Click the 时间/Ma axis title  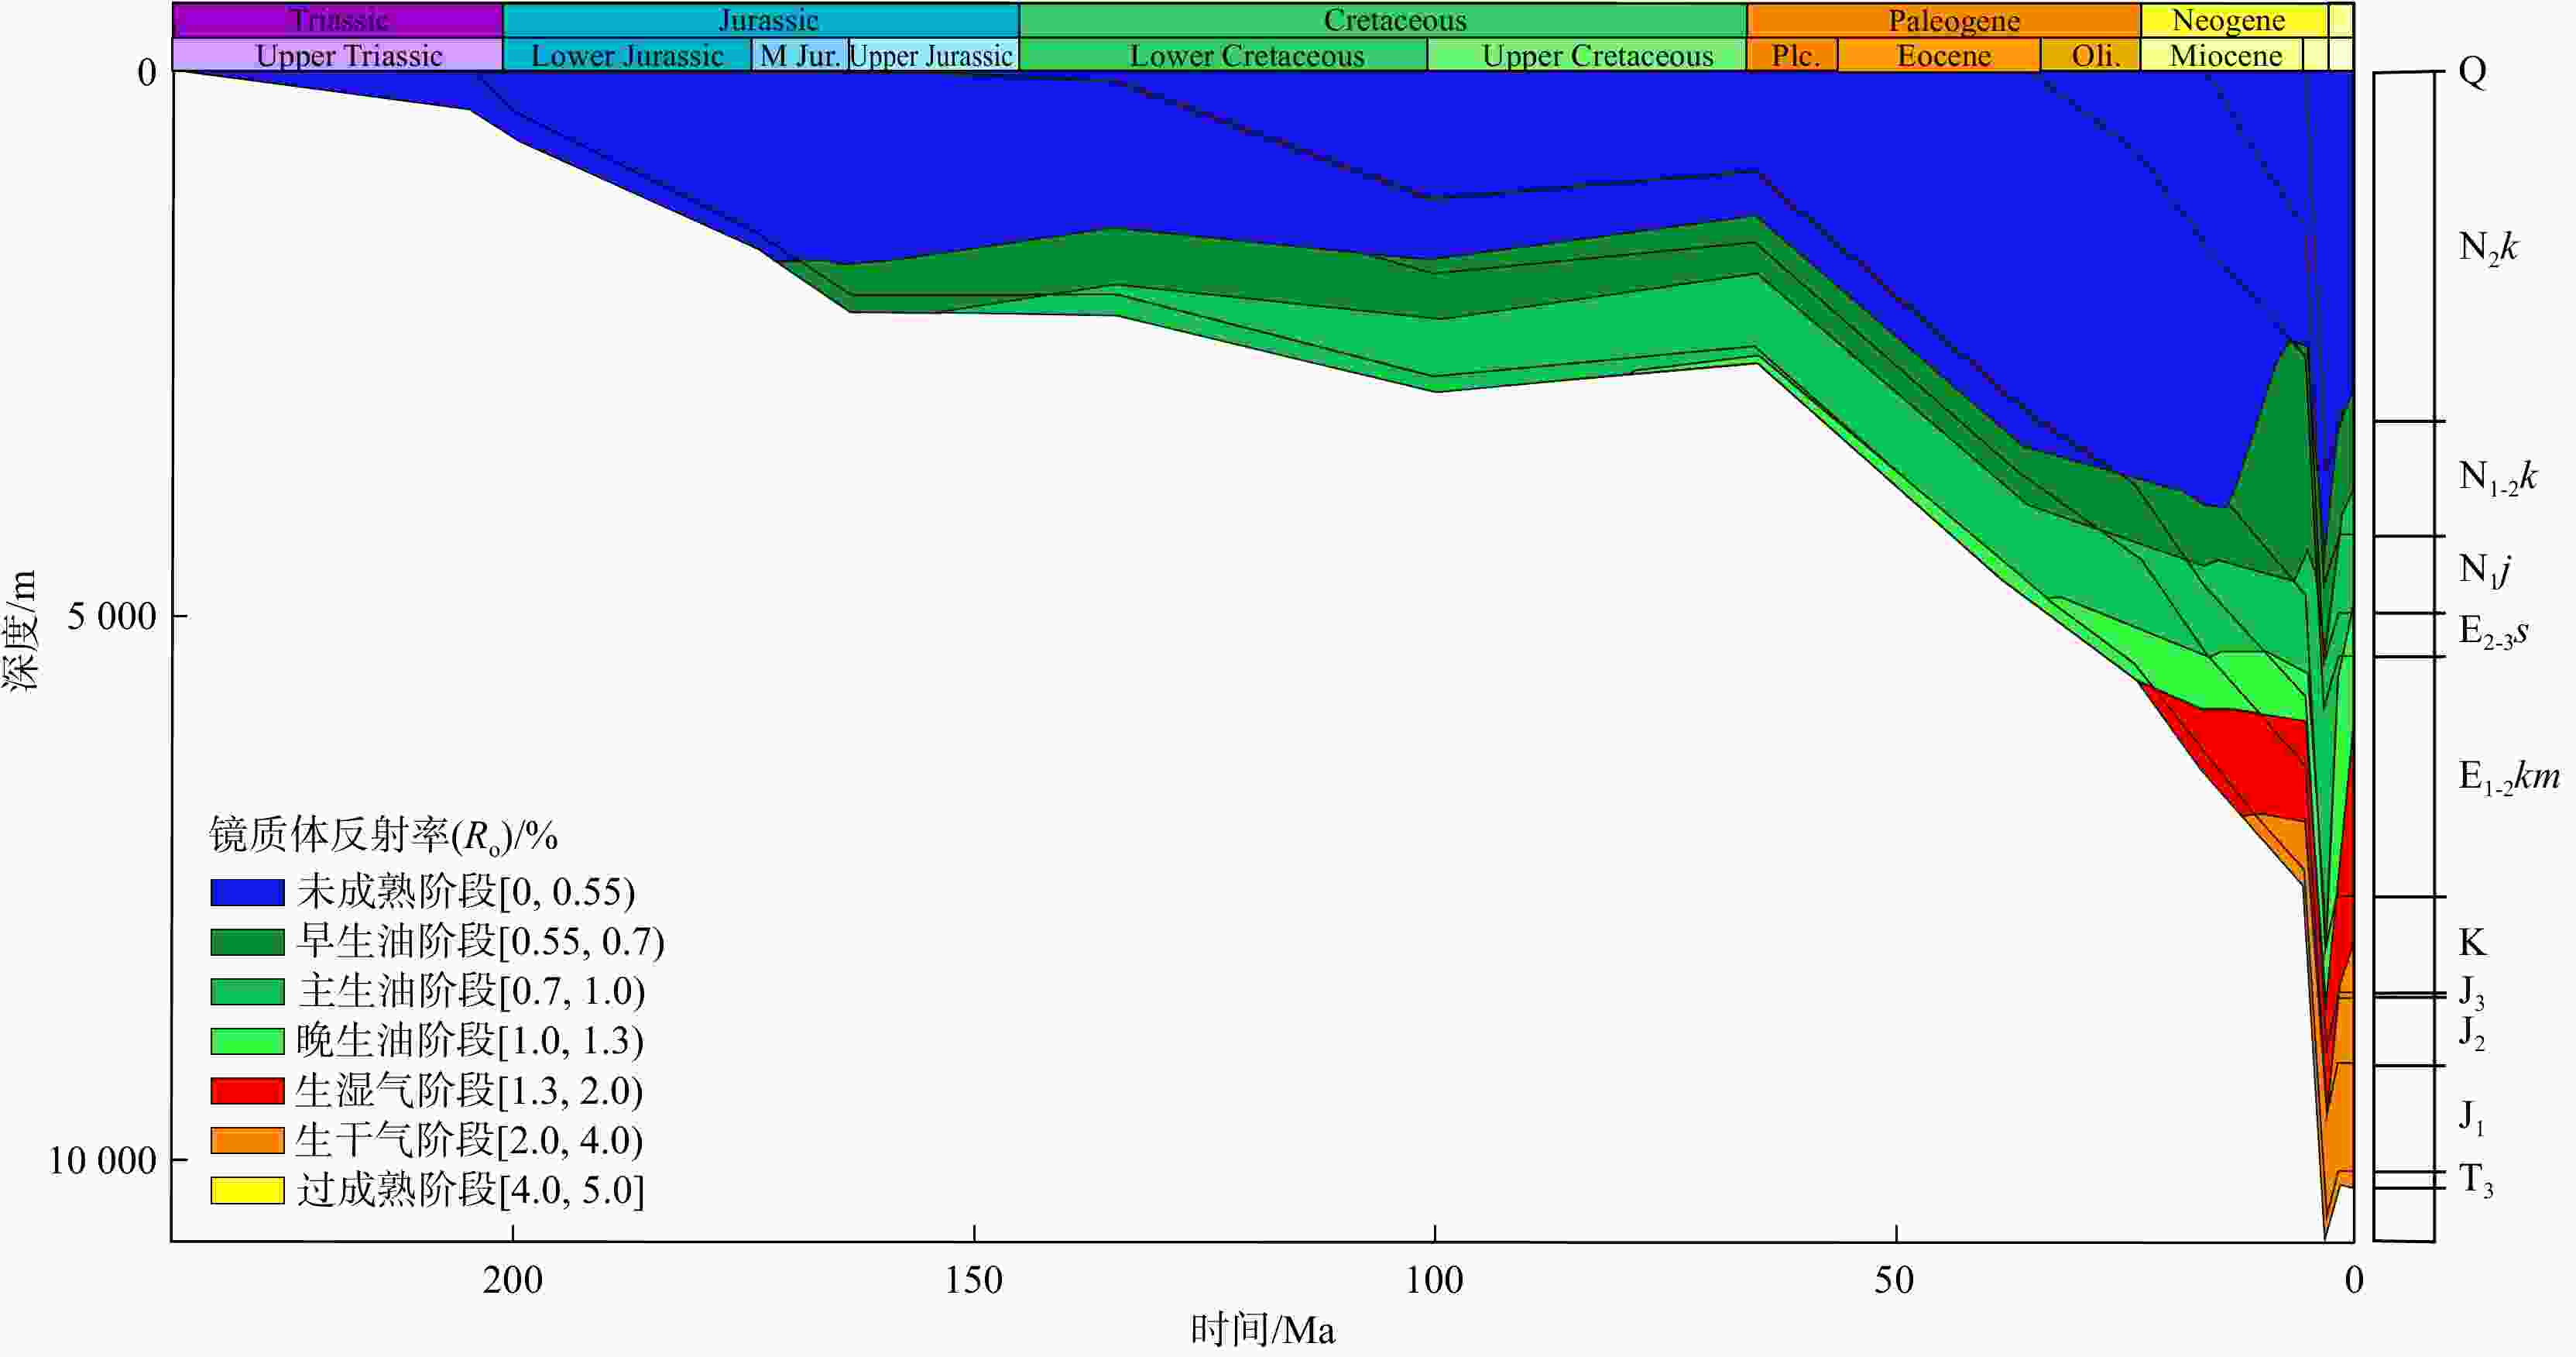[1262, 1330]
